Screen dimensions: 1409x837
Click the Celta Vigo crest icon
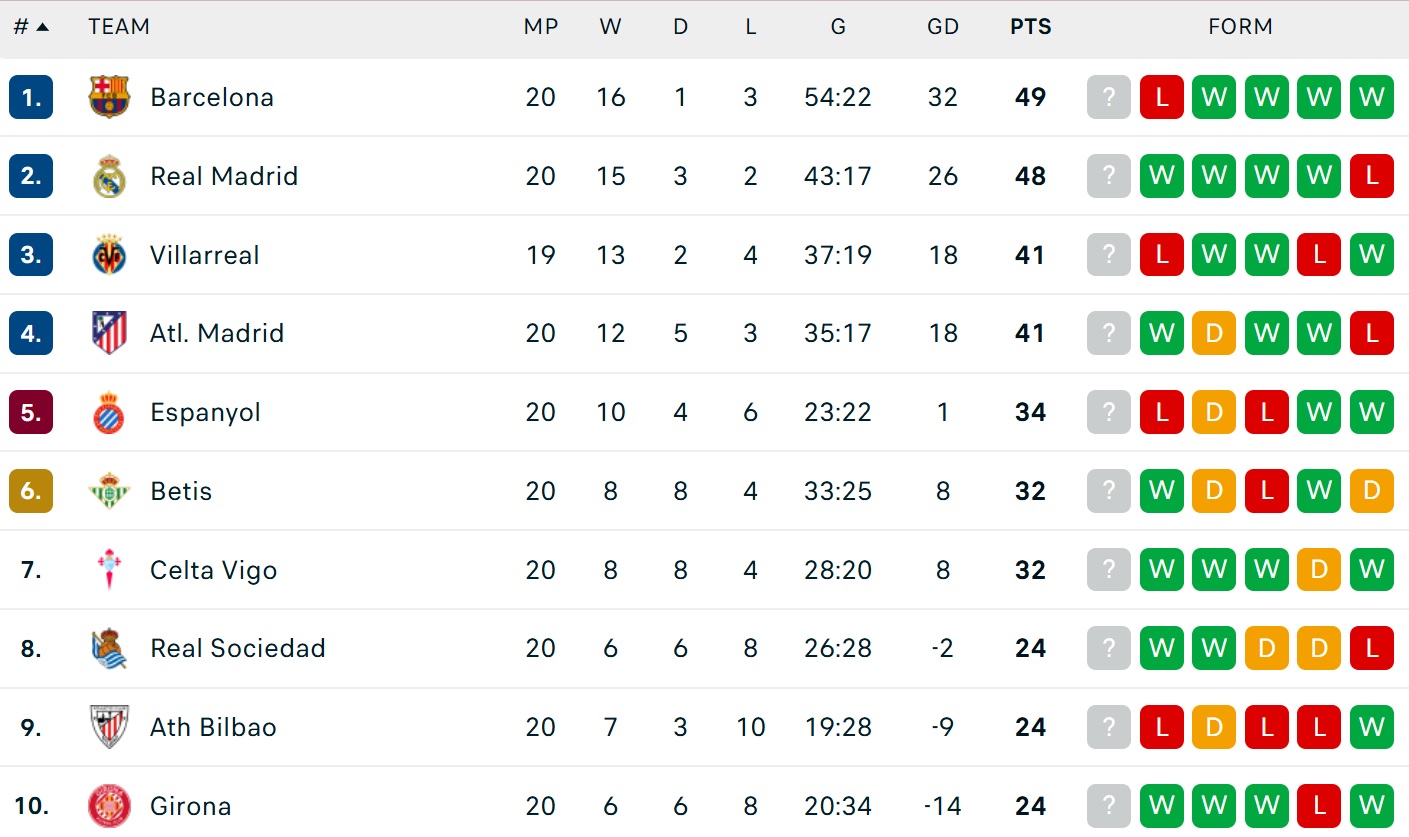109,570
